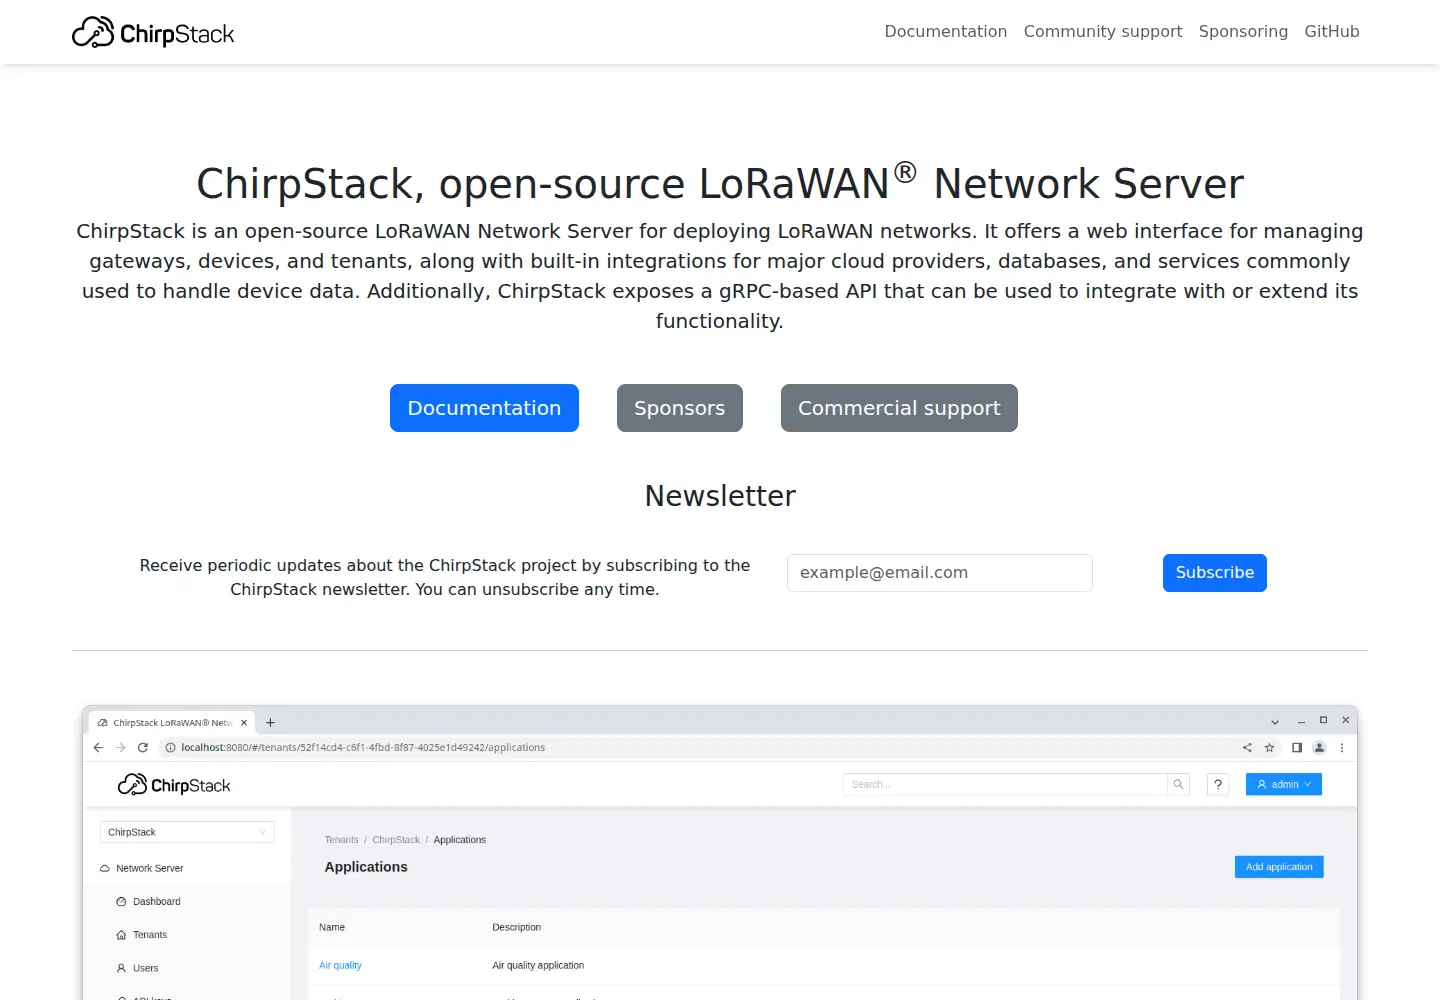The width and height of the screenshot is (1440, 1000).
Task: Click the back arrow in the embedded browser screenshot
Action: (98, 747)
